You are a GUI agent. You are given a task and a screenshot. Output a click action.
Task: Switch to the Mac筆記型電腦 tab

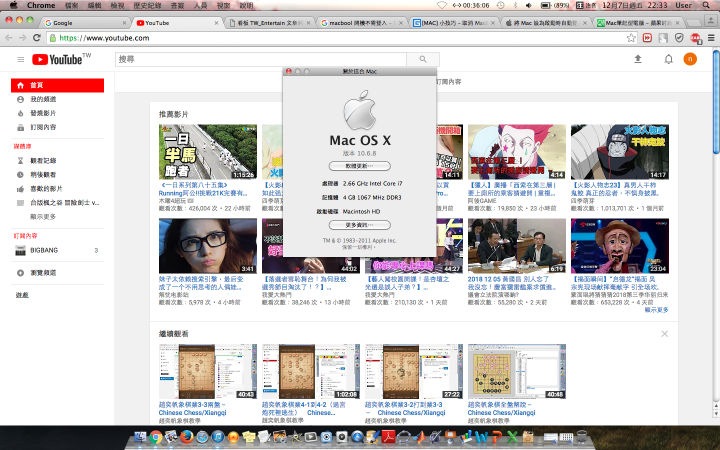[x=639, y=22]
